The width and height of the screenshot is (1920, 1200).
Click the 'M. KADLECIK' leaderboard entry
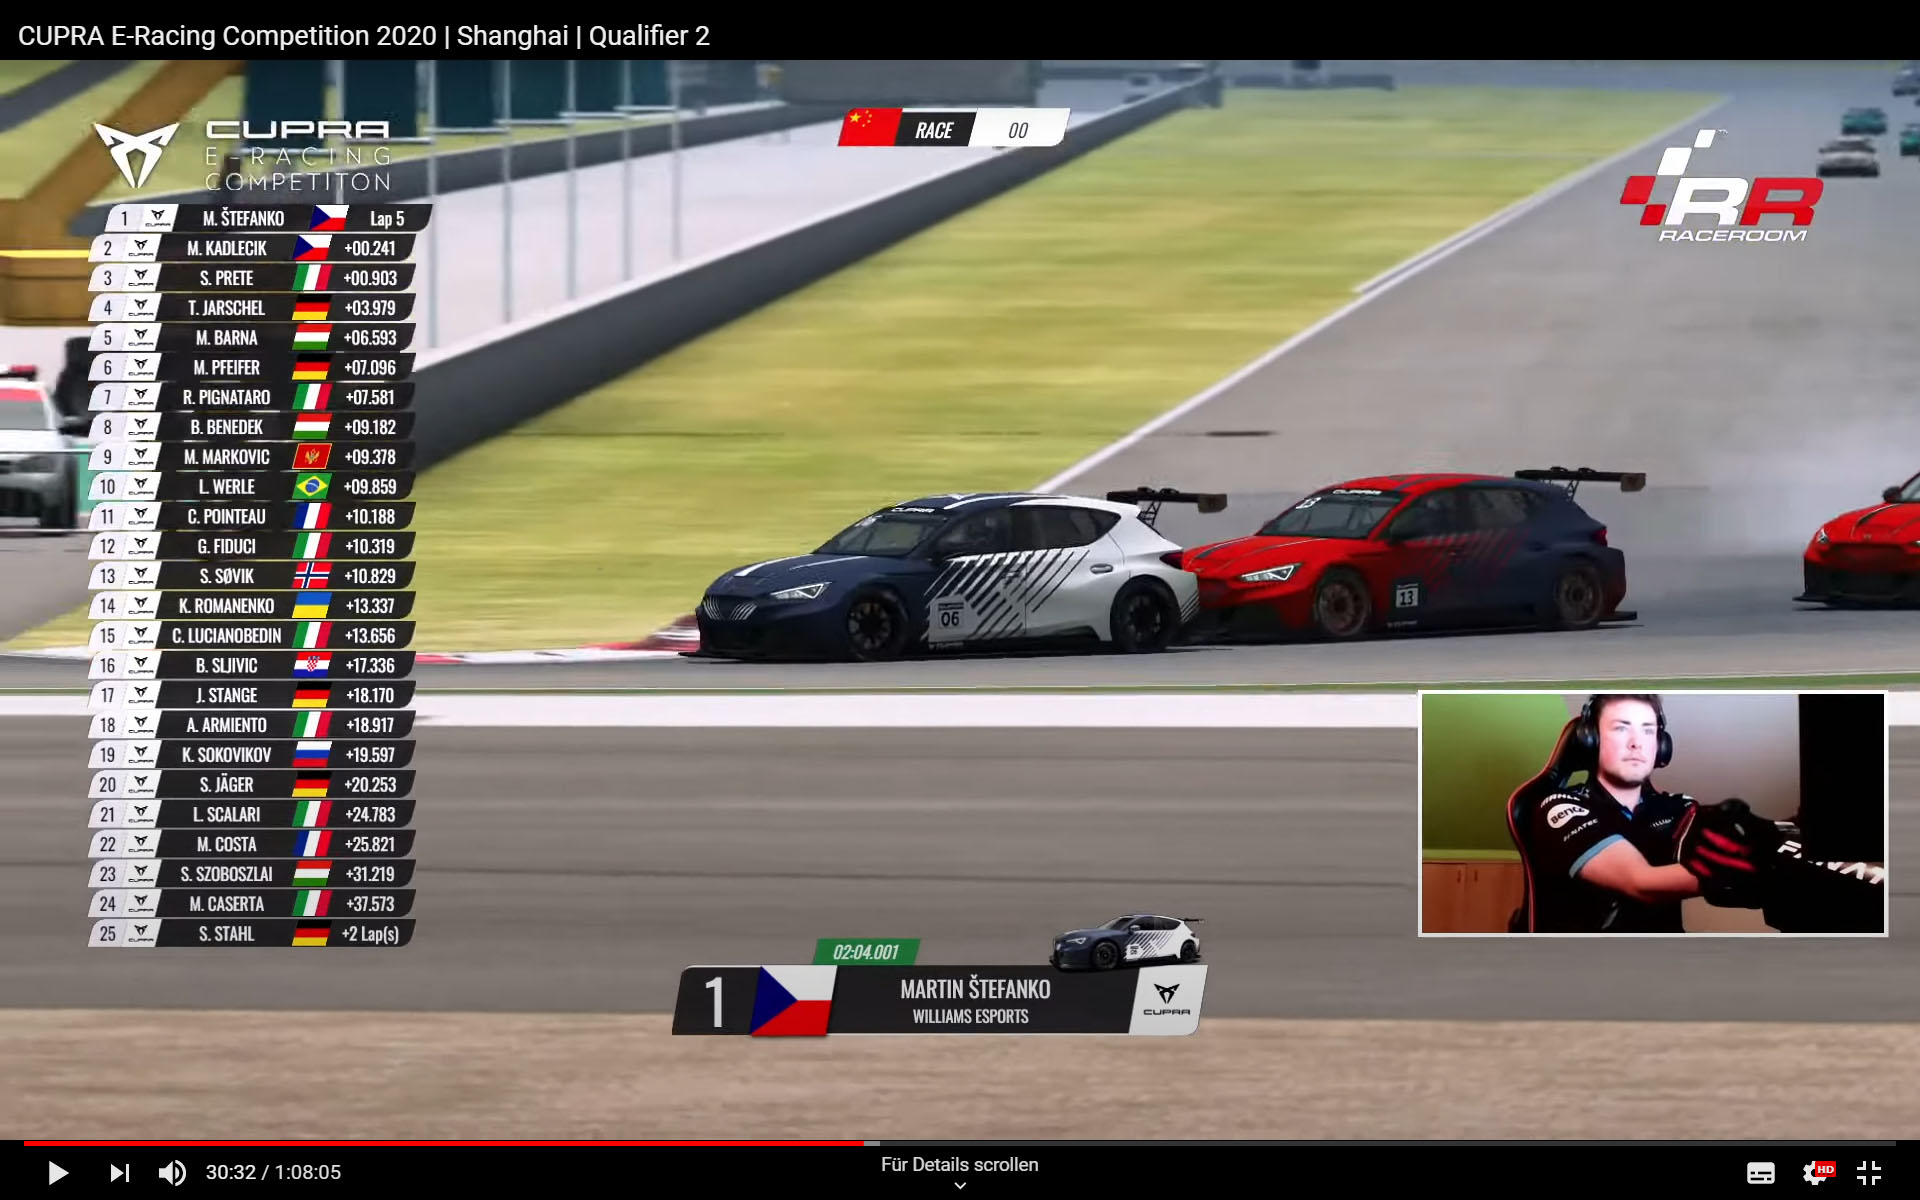point(251,248)
